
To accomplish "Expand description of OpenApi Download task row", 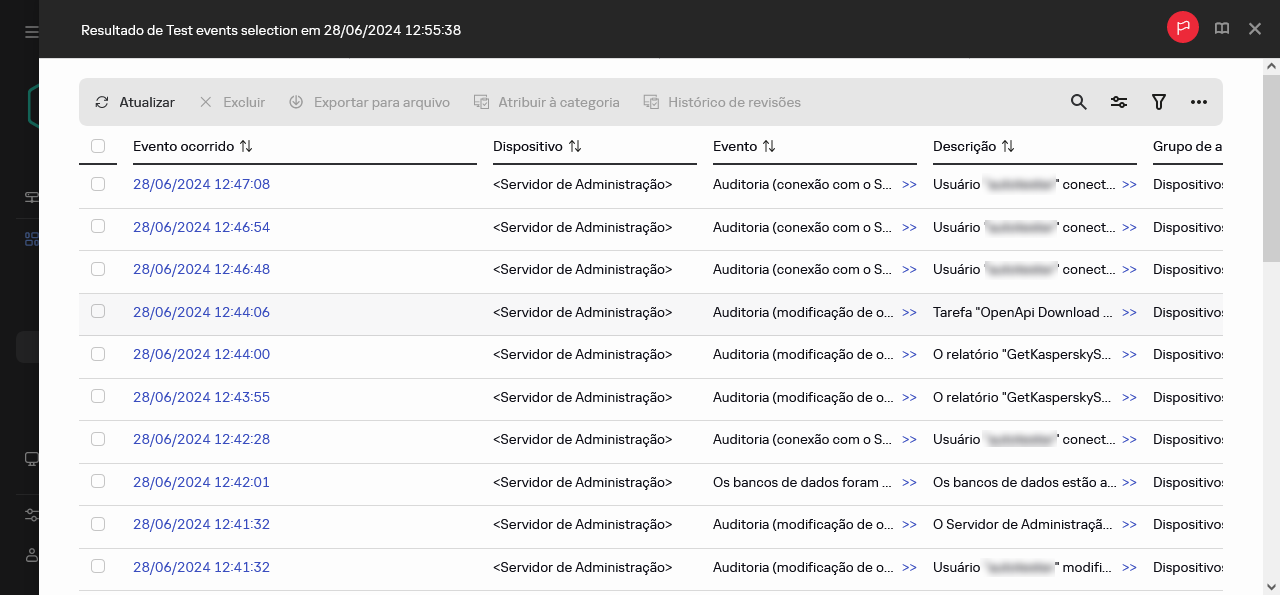I will [x=1129, y=312].
